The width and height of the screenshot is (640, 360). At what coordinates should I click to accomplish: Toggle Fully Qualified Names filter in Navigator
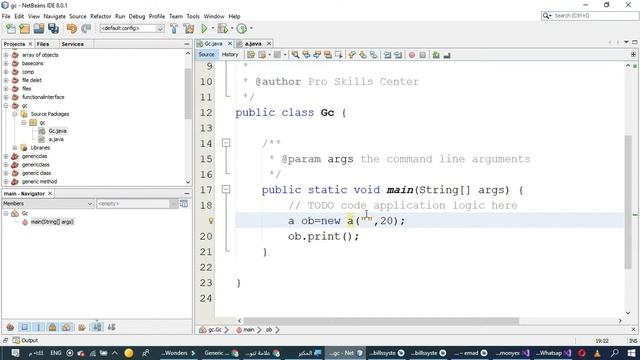pyautogui.click(x=82, y=327)
